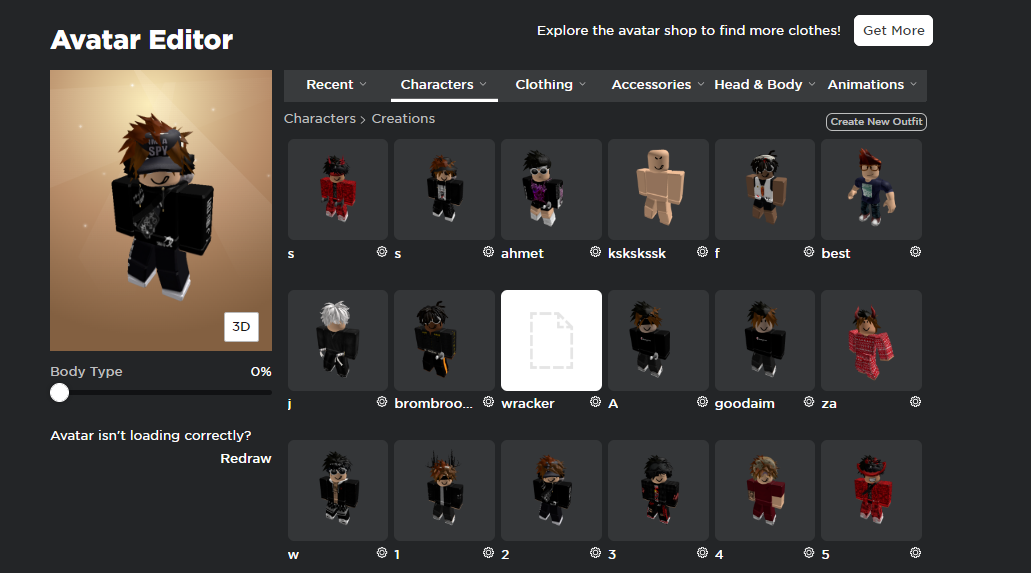Image resolution: width=1031 pixels, height=573 pixels.
Task: Open settings gear for goodaim outfit
Action: click(809, 402)
